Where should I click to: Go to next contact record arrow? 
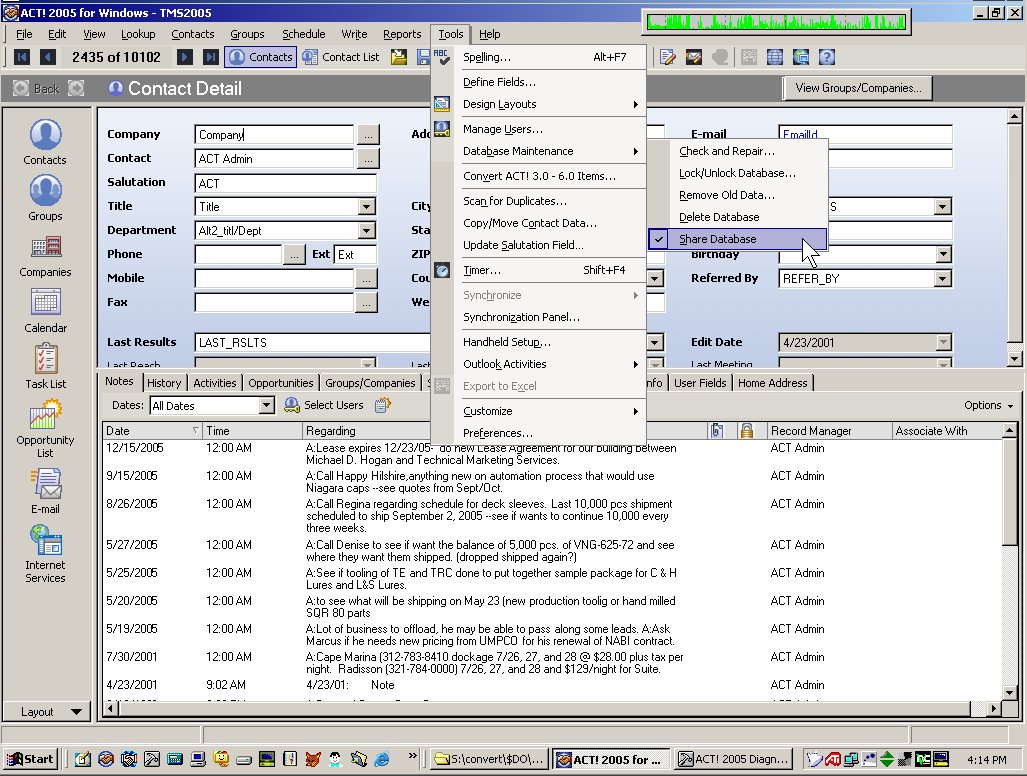185,57
